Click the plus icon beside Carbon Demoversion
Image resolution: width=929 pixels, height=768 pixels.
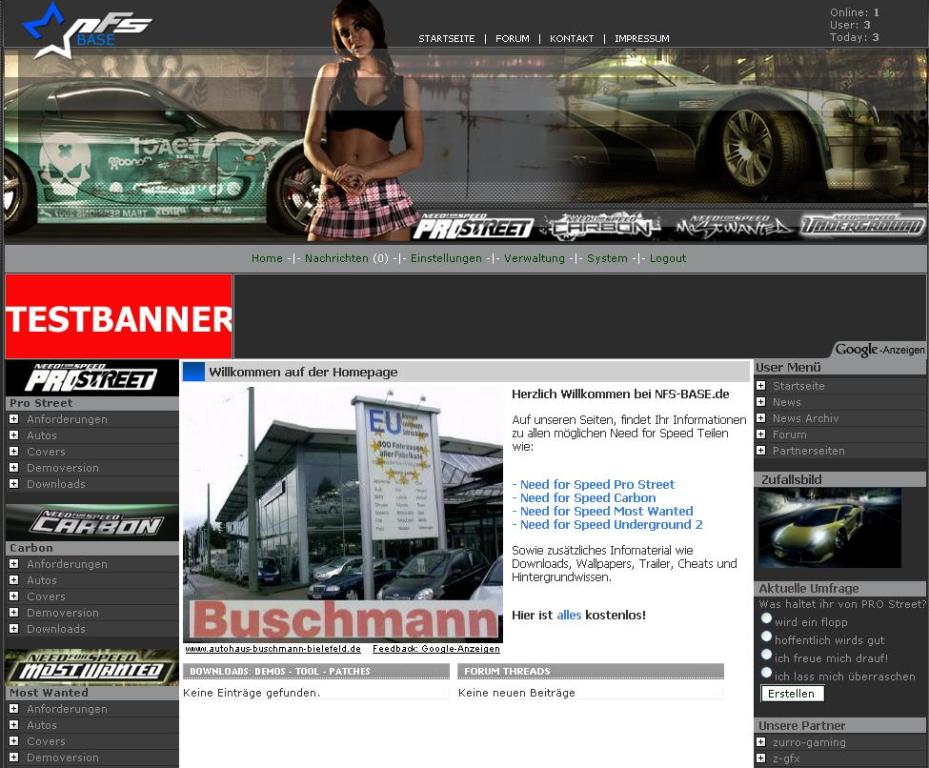point(14,613)
